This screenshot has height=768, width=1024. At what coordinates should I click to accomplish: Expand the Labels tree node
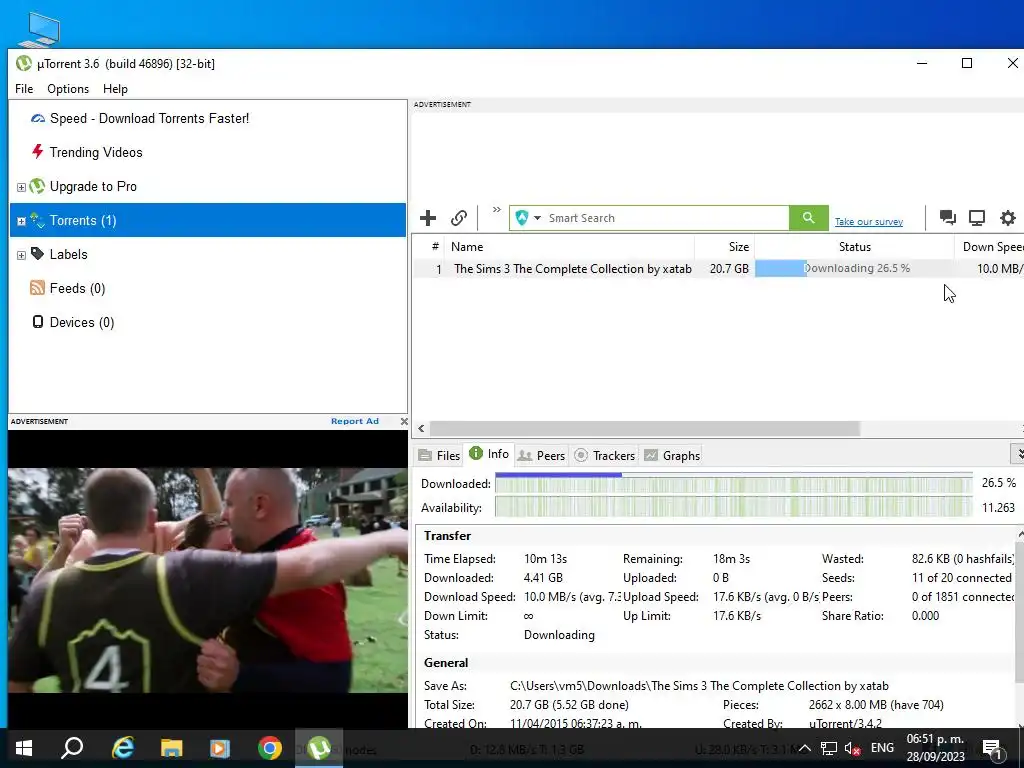(21, 255)
